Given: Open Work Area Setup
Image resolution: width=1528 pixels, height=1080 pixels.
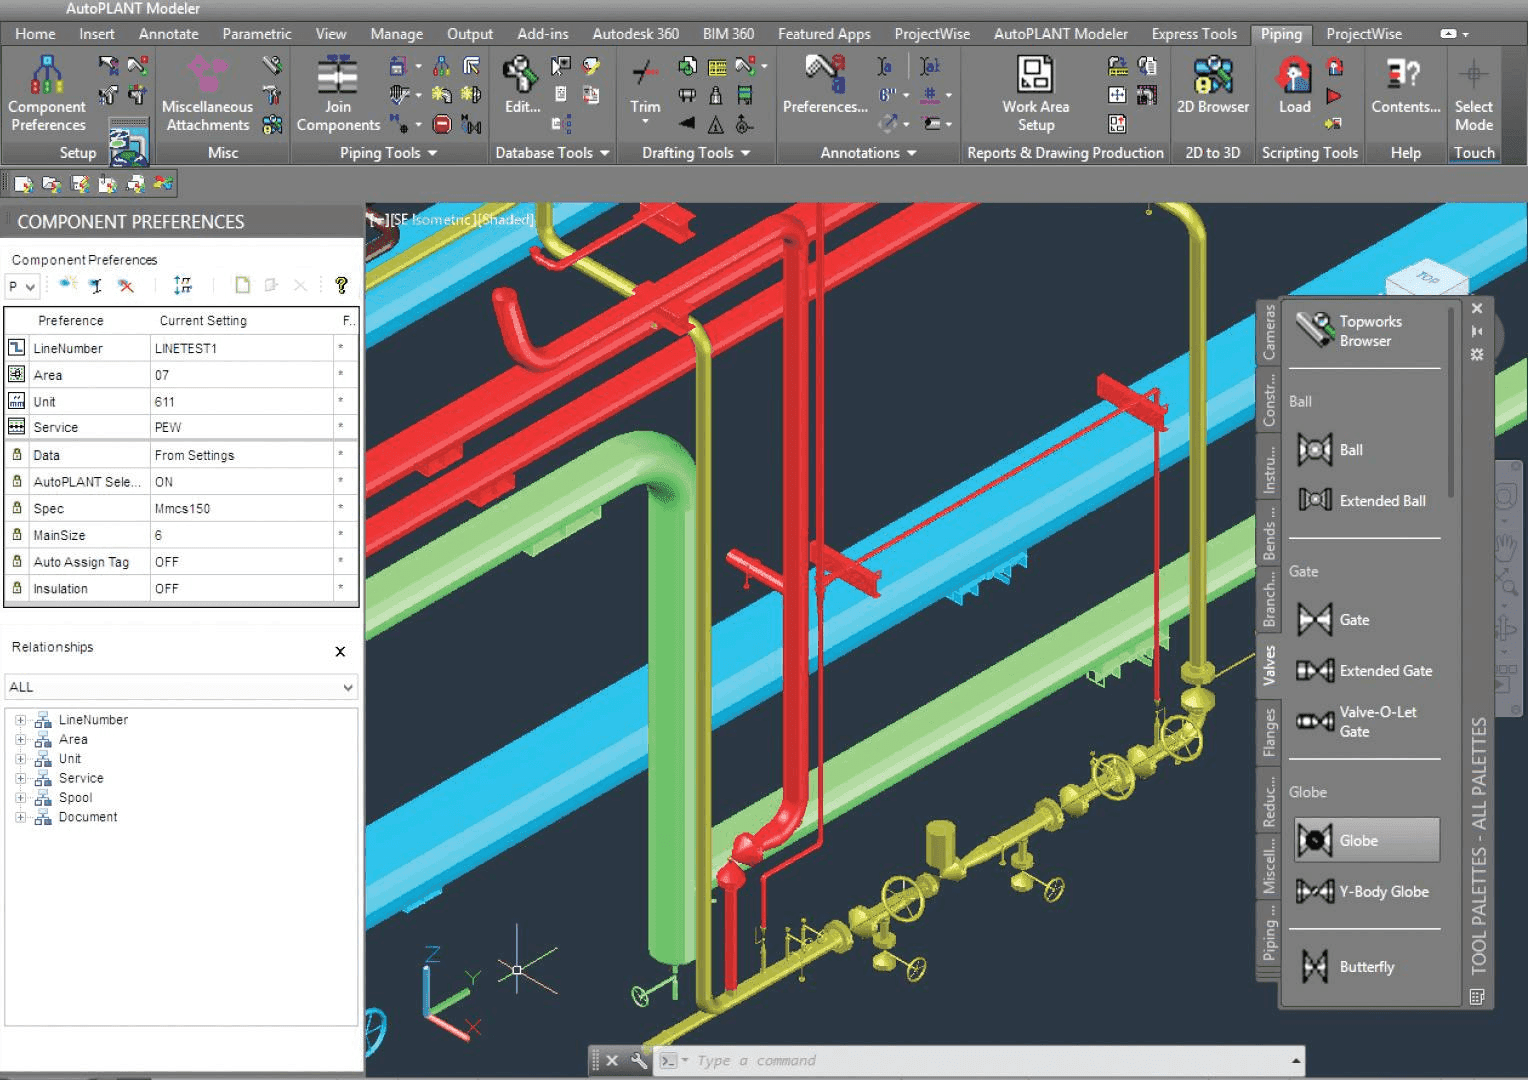Looking at the screenshot, I should coord(1035,94).
